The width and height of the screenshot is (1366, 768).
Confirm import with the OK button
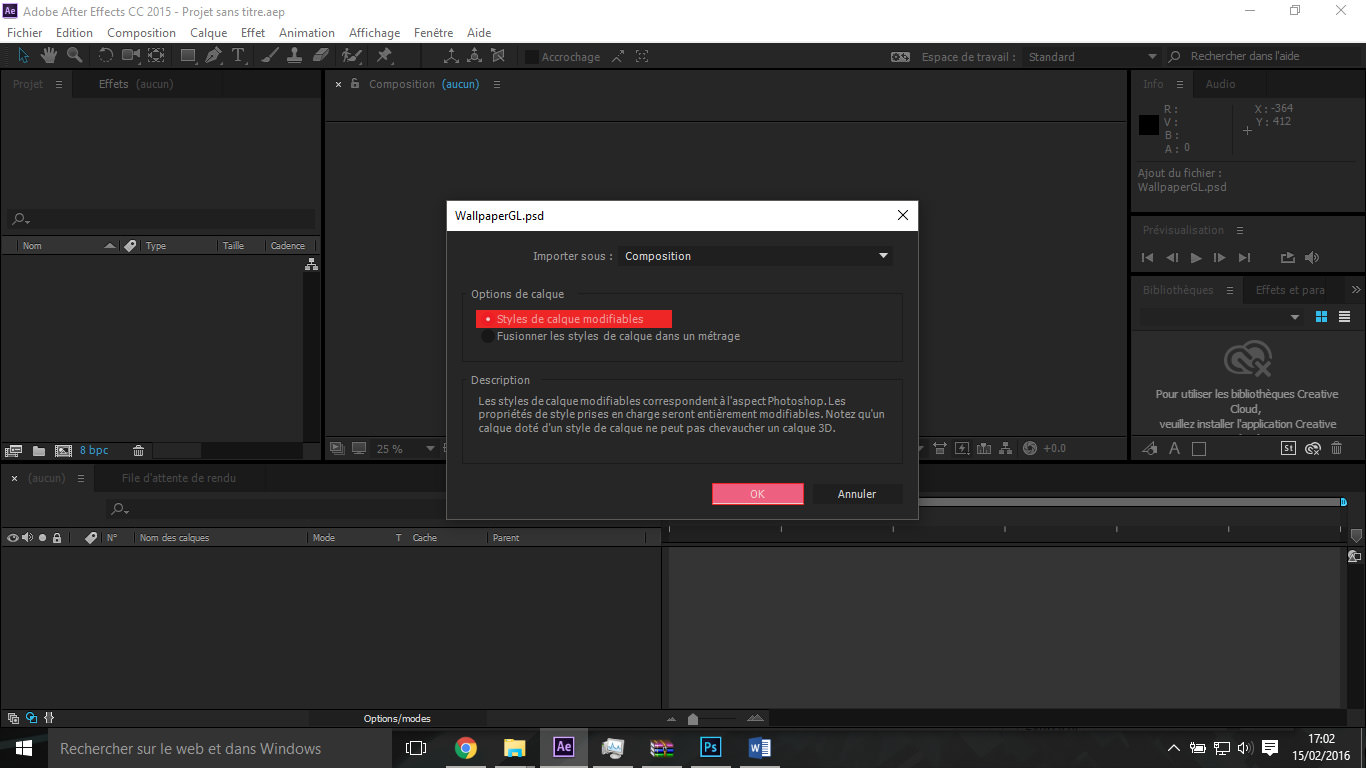[757, 494]
